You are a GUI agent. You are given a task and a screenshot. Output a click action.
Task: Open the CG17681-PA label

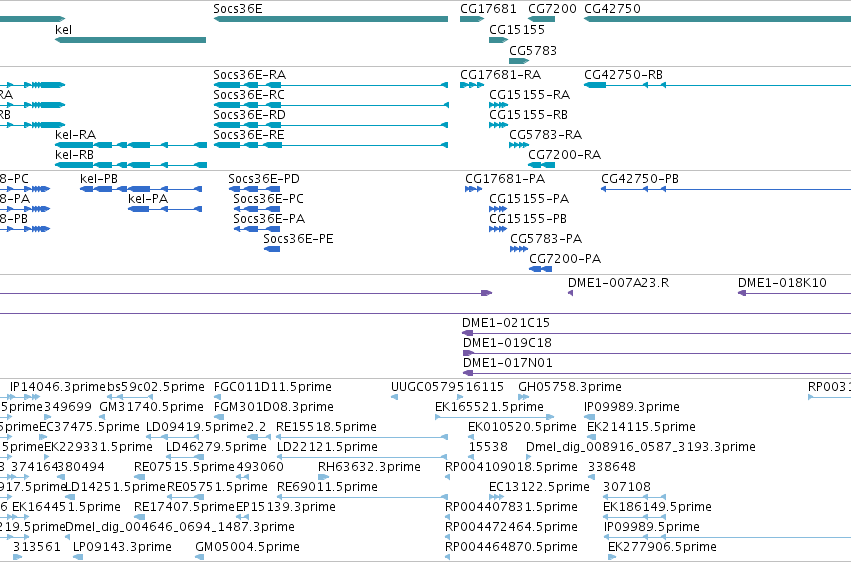pyautogui.click(x=505, y=178)
